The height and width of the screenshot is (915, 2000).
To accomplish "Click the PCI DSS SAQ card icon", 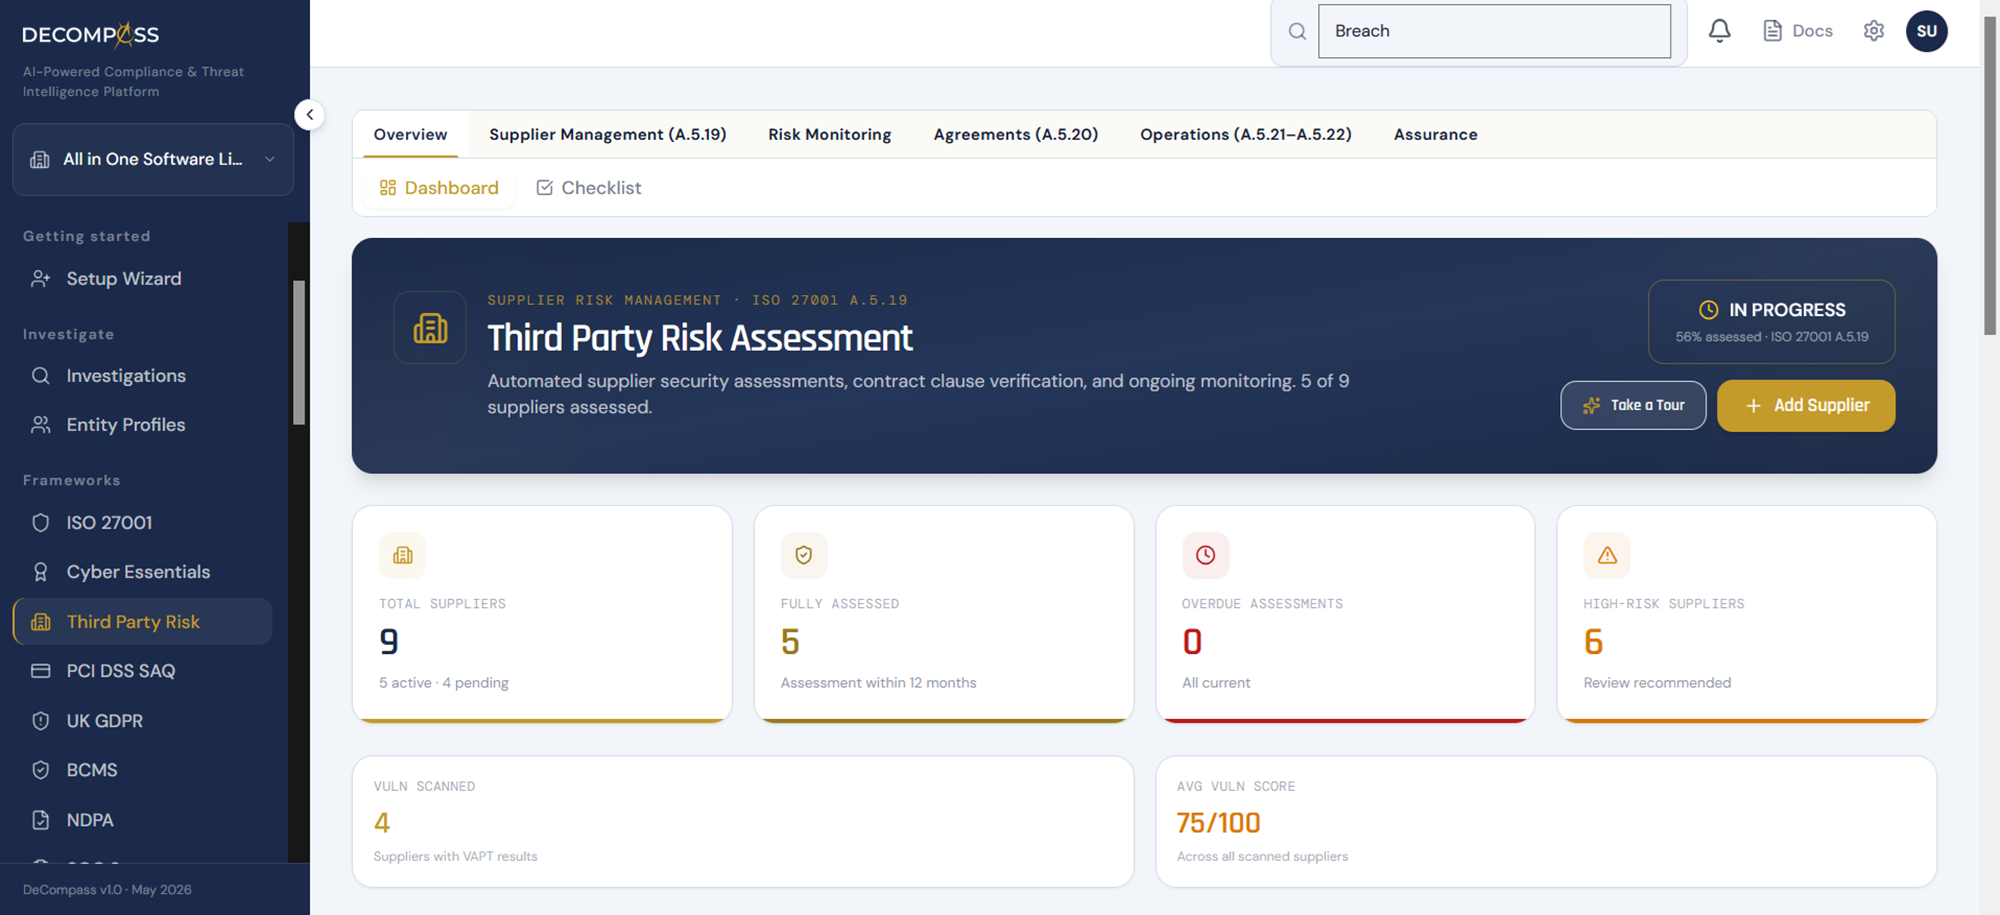I will (x=41, y=671).
